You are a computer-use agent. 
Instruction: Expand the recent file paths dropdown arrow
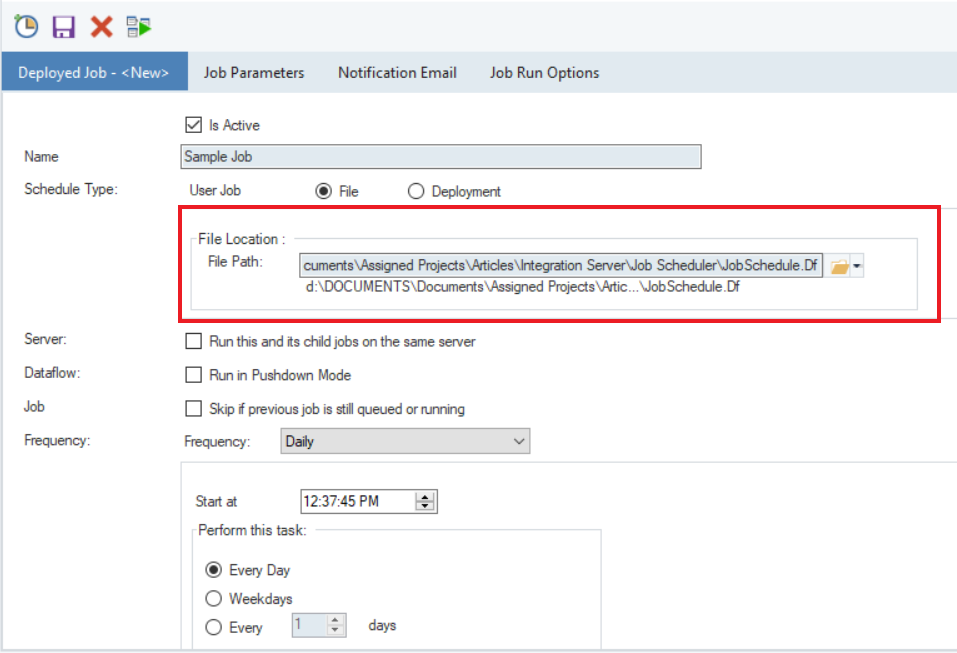point(857,266)
